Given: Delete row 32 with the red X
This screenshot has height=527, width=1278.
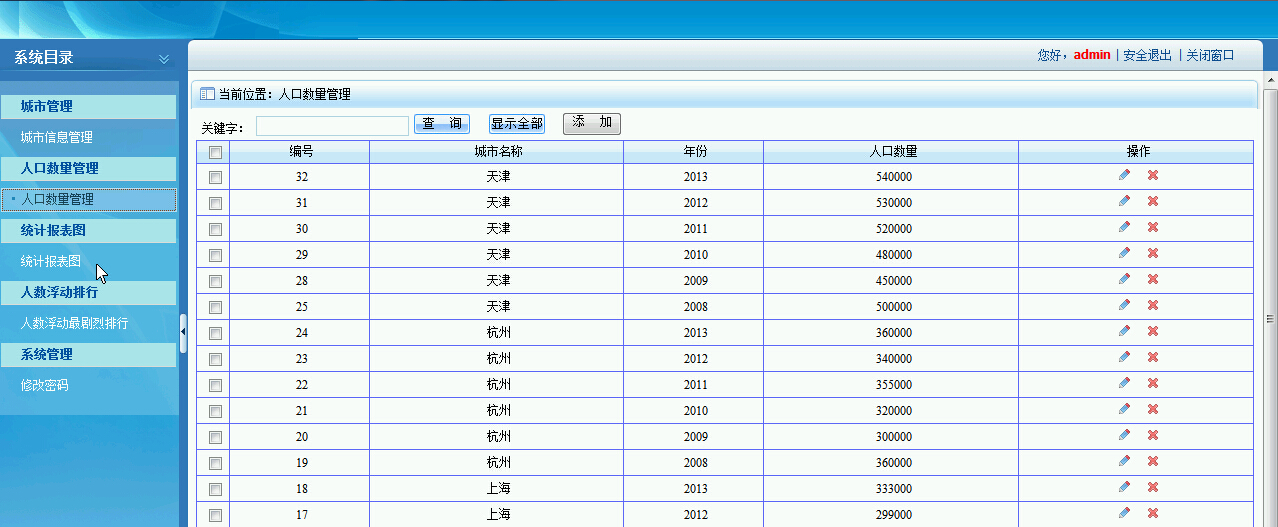Looking at the screenshot, I should 1152,175.
